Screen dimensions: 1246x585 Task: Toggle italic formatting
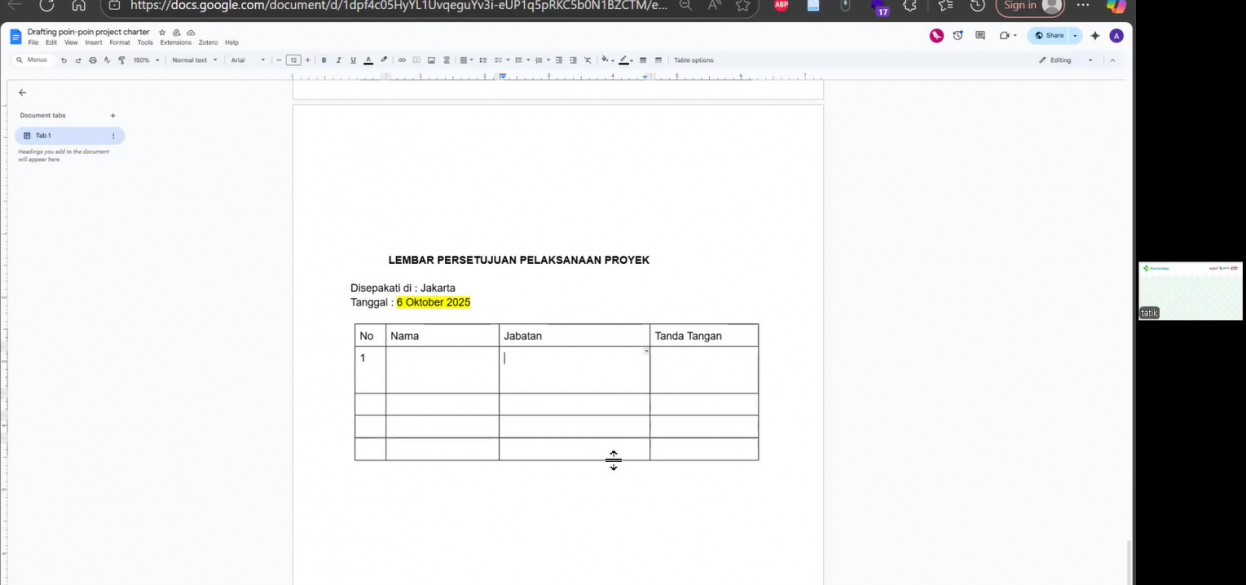tap(338, 60)
